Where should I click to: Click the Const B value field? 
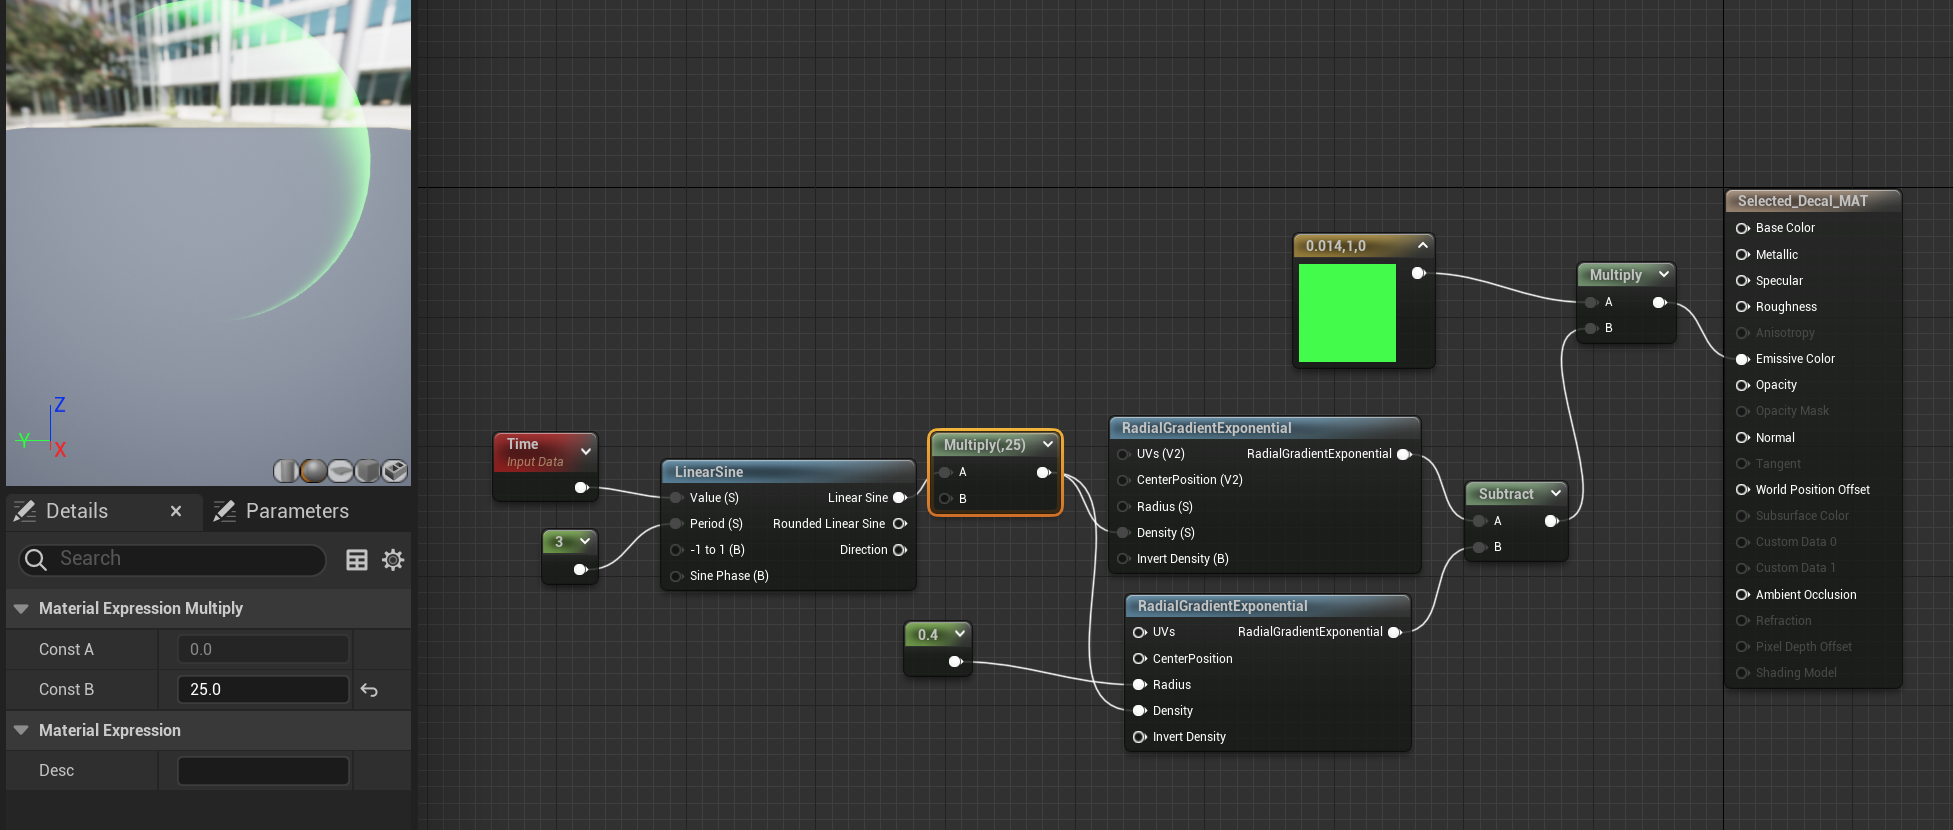tap(263, 690)
